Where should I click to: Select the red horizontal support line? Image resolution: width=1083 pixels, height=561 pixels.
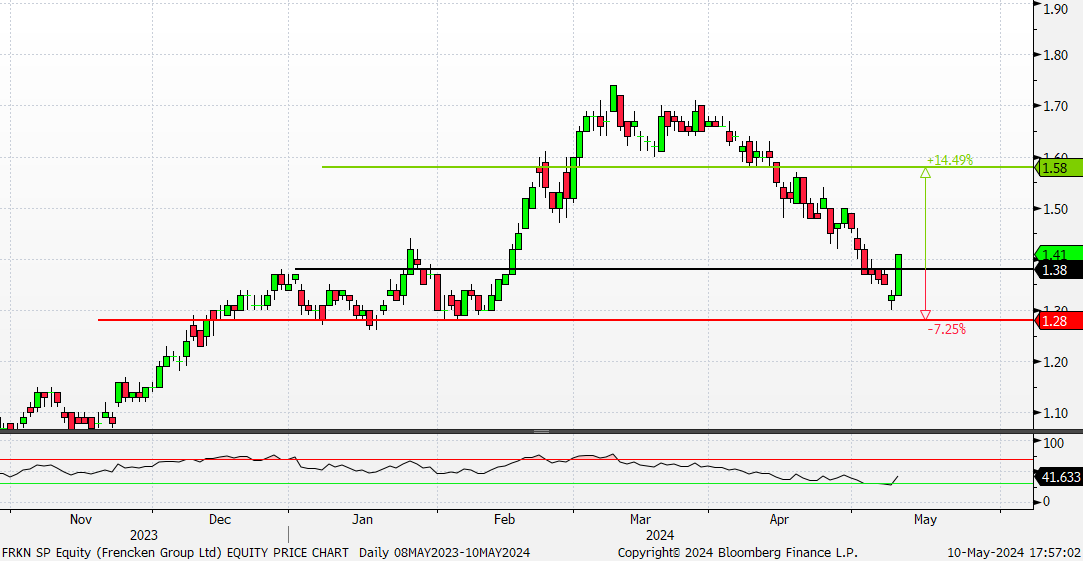(500, 320)
